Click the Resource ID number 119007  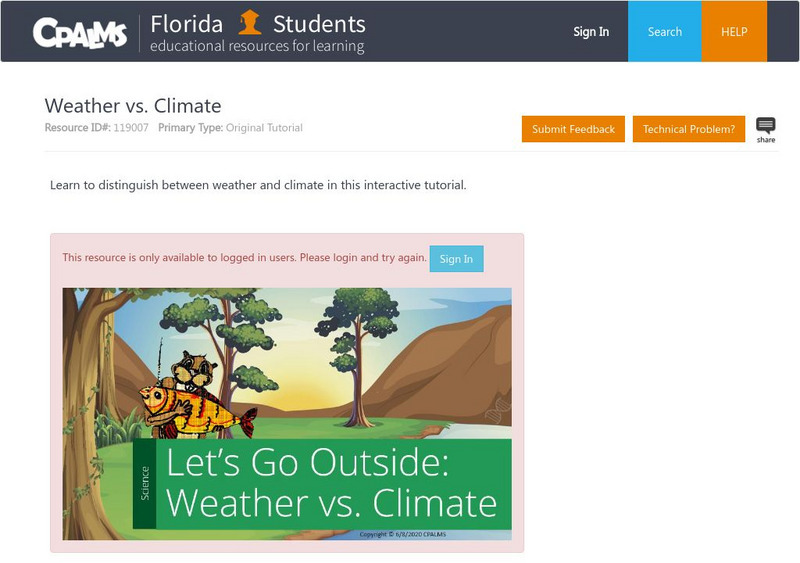(131, 128)
